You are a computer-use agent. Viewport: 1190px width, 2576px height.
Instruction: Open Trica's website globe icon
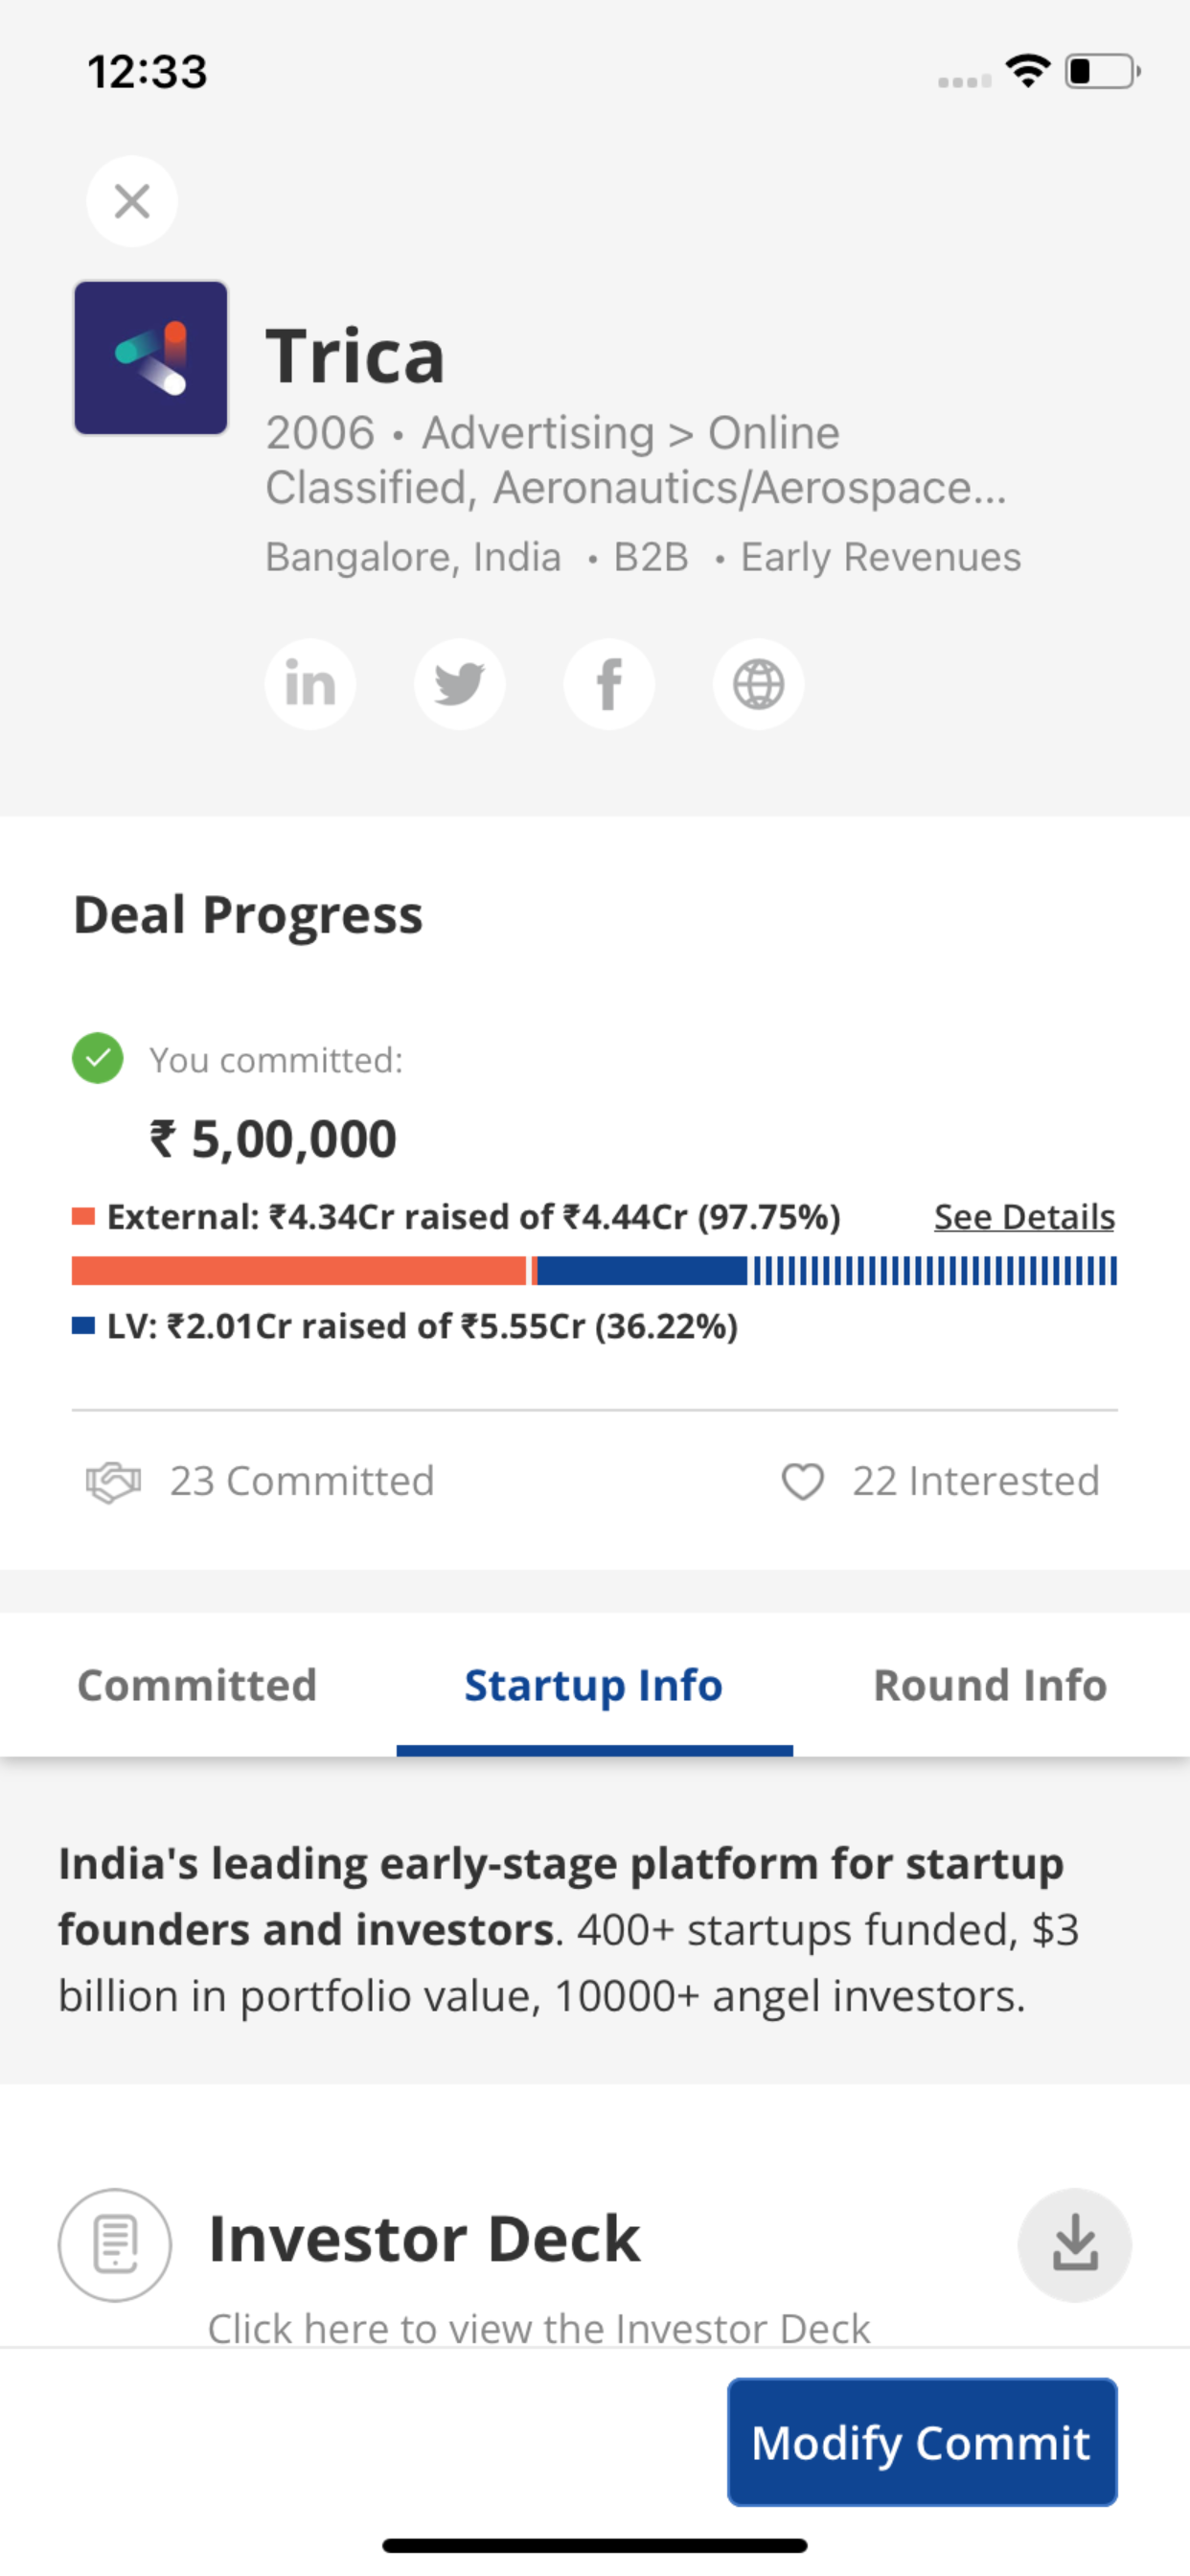point(758,684)
